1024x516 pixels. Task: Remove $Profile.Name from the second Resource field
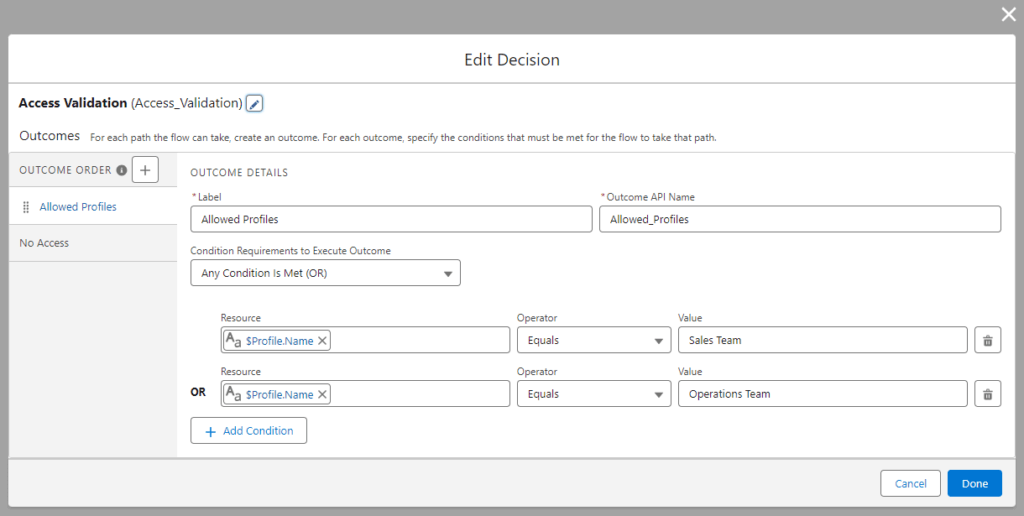323,395
